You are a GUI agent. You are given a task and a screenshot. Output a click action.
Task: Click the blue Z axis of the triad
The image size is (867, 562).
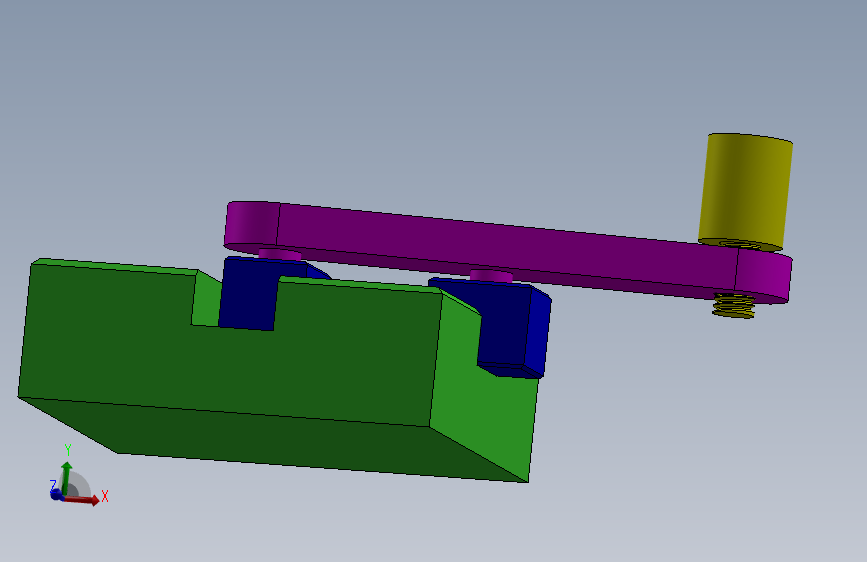click(x=56, y=494)
